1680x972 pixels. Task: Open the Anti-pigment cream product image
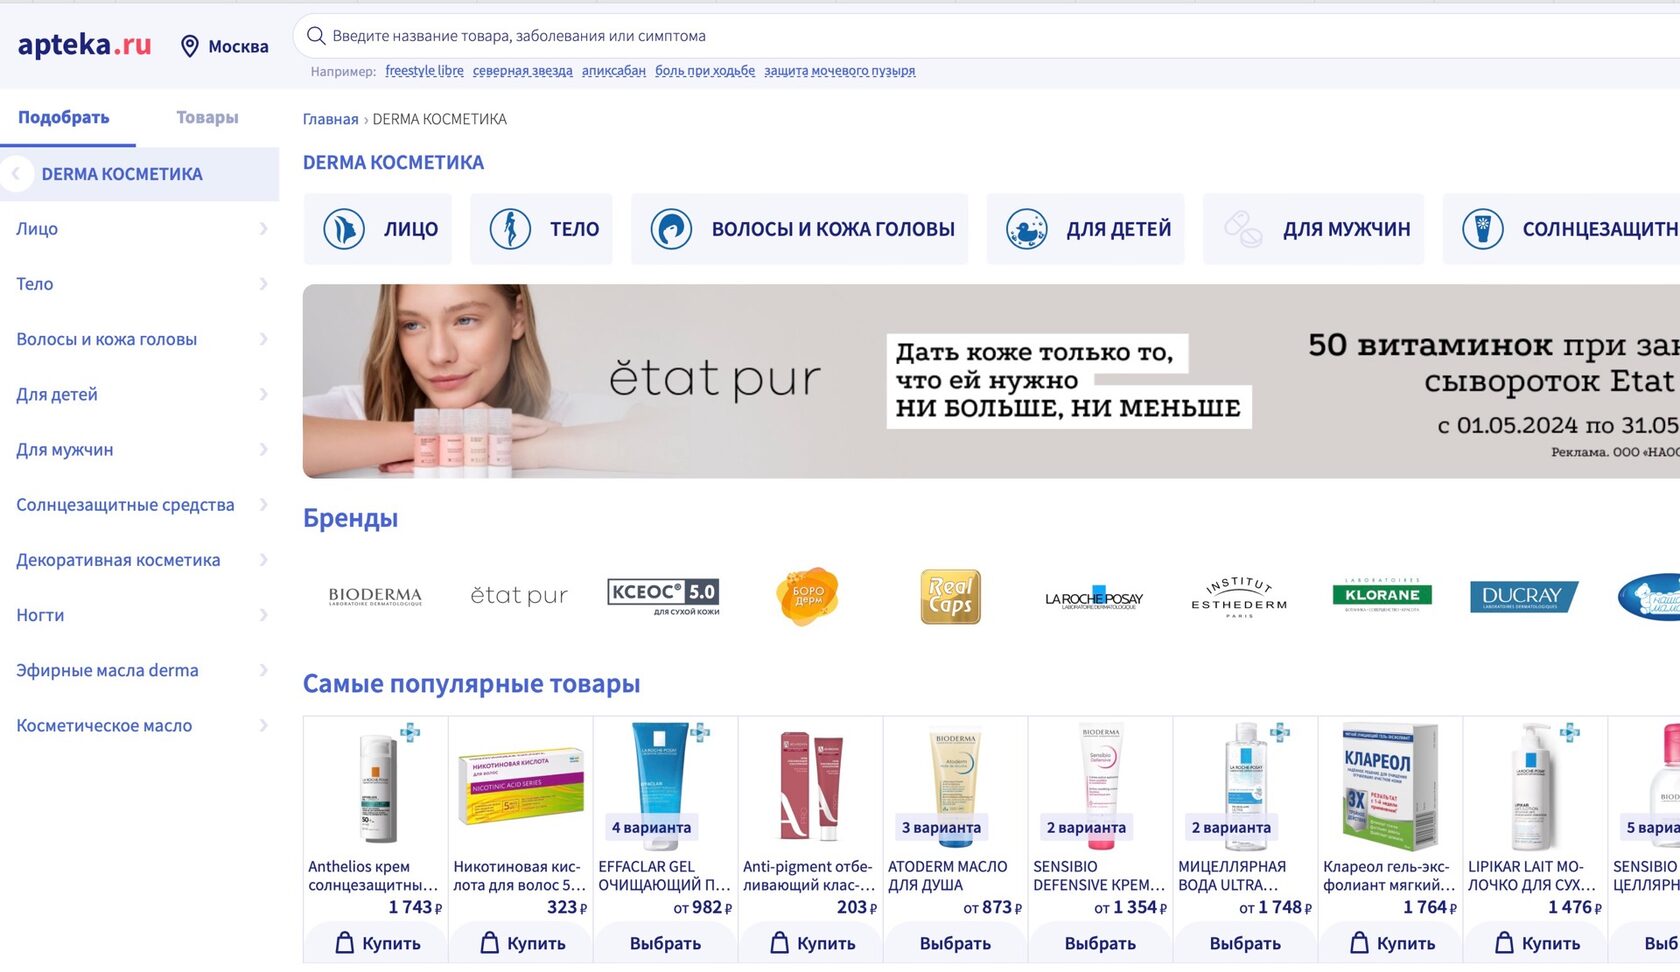coord(810,786)
